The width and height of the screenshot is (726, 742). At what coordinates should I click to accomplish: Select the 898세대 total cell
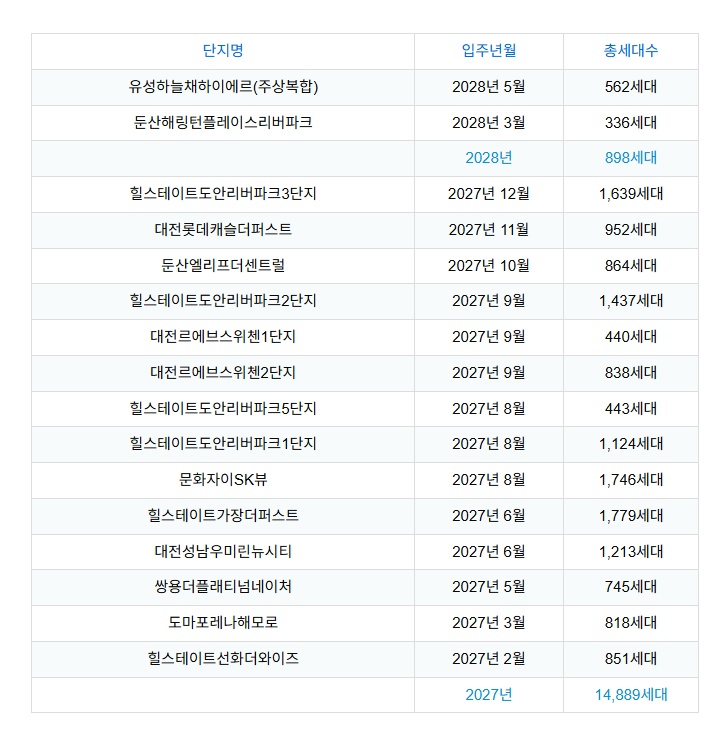pyautogui.click(x=630, y=158)
